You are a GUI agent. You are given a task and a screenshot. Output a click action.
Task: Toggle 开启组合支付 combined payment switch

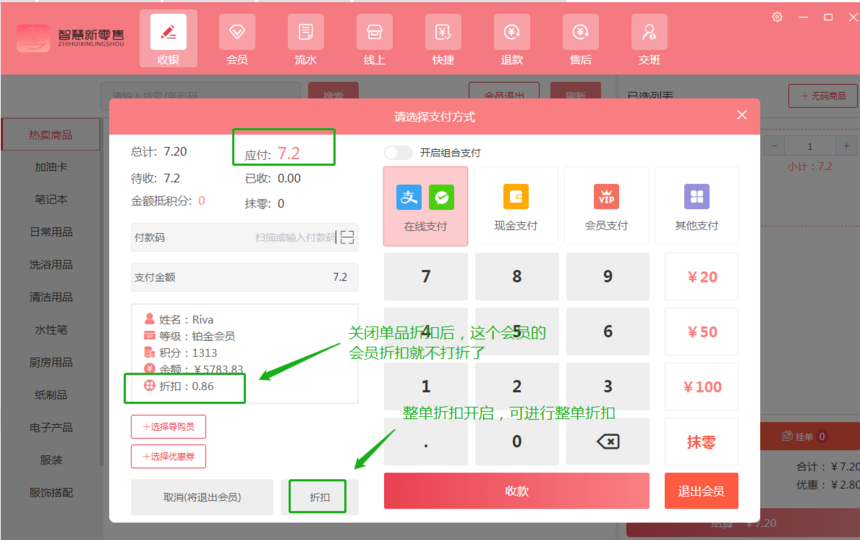pos(398,152)
